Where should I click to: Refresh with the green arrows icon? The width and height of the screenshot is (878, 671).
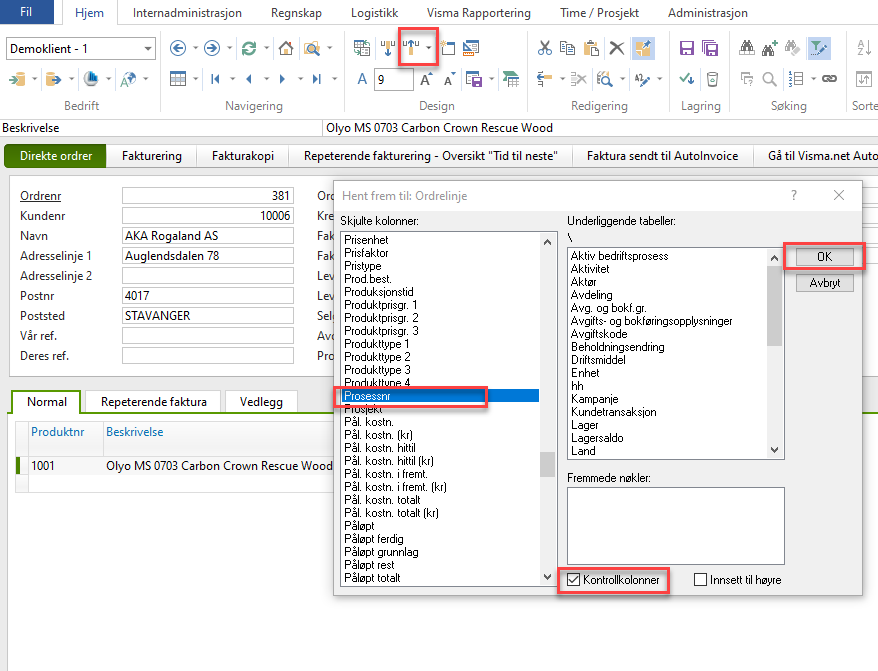249,49
